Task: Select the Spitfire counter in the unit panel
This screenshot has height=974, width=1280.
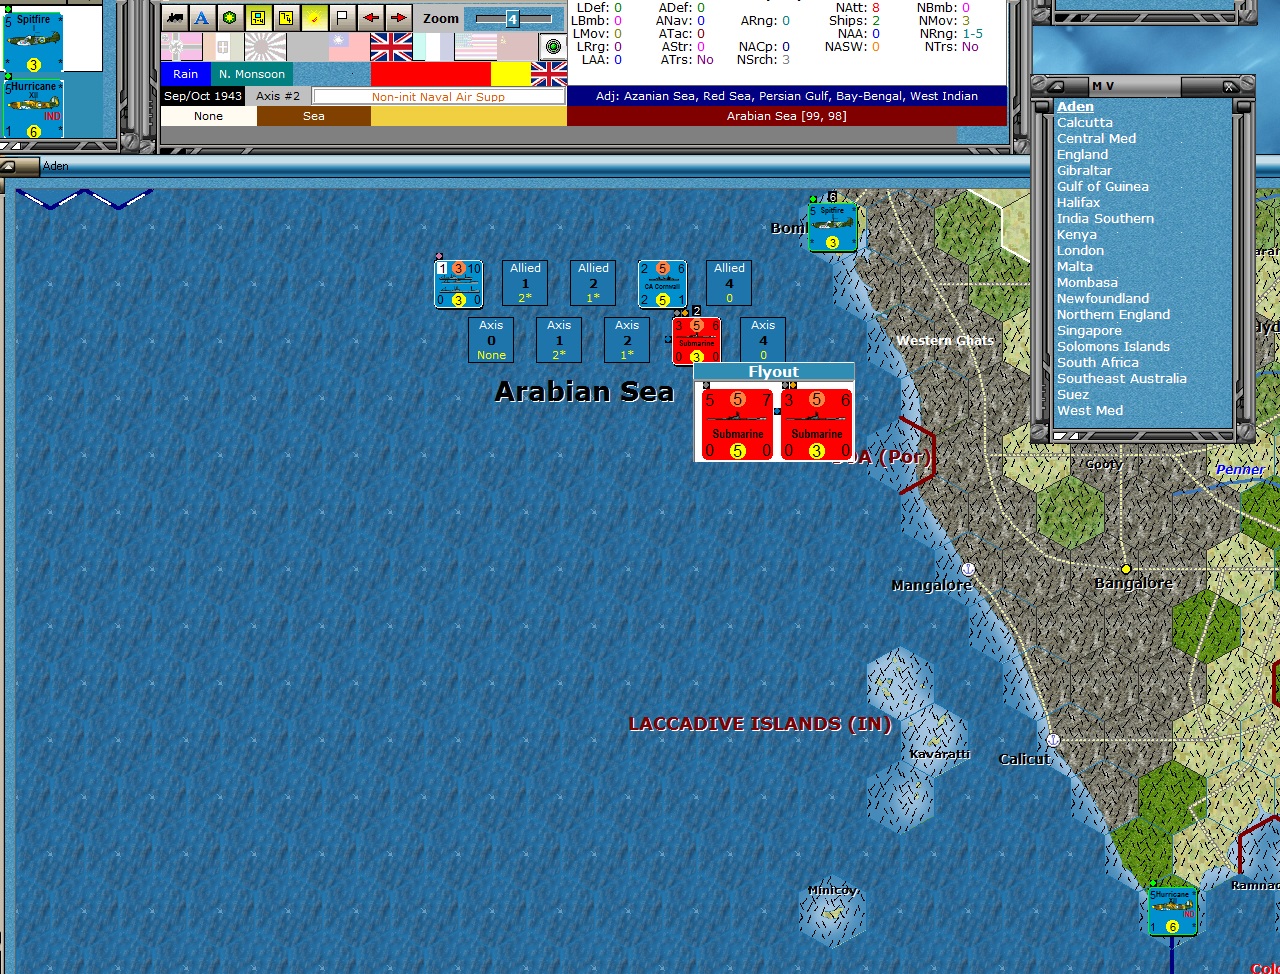Action: 33,41
